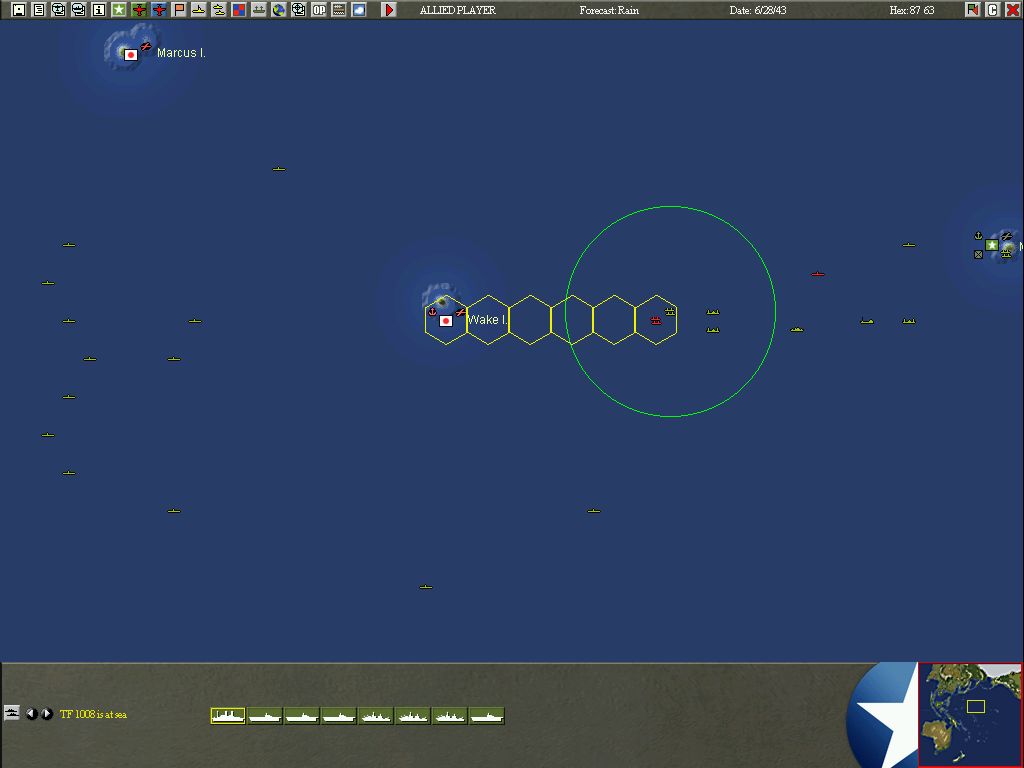Viewport: 1024px width, 768px height.
Task: Go to next task force with right arrow
Action: click(x=47, y=714)
